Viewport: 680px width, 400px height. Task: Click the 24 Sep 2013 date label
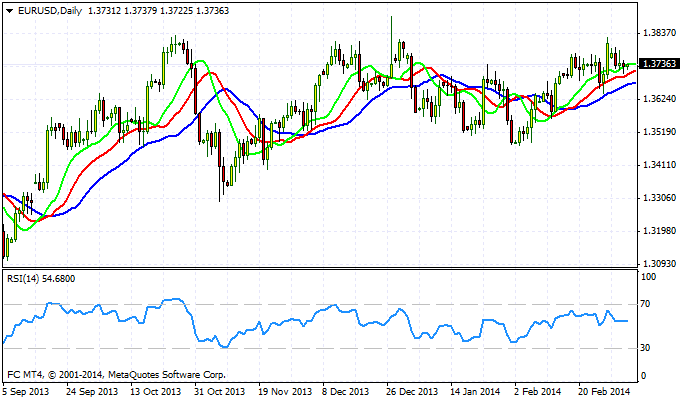click(x=92, y=391)
